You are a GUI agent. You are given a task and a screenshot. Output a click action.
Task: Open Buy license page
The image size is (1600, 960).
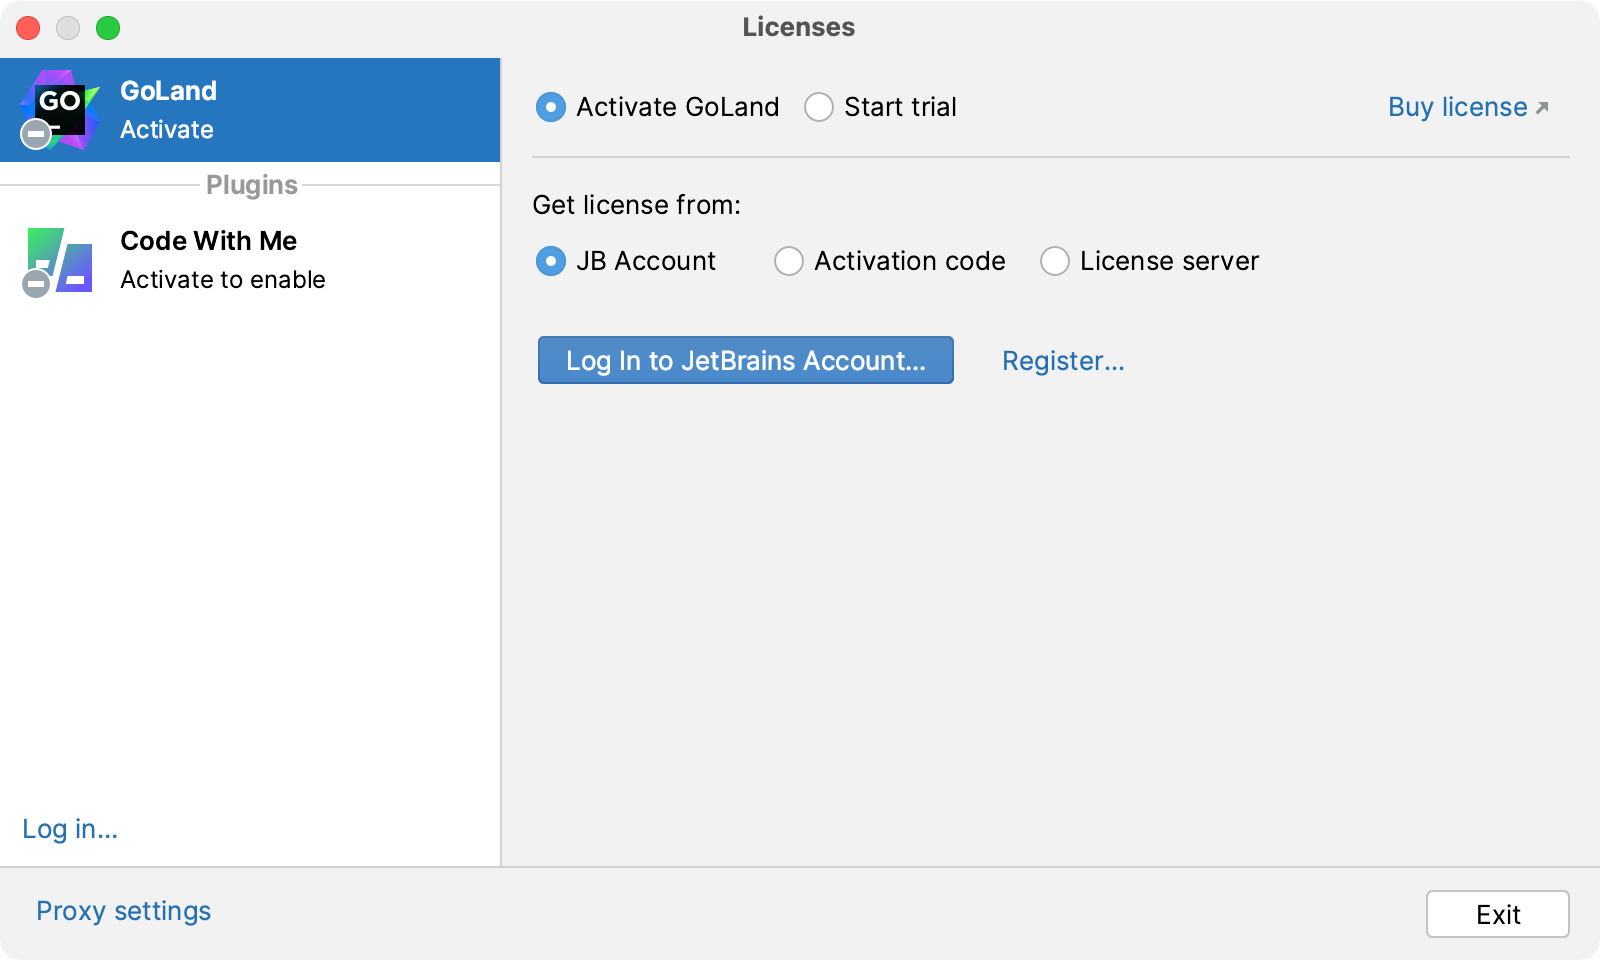coord(1455,107)
